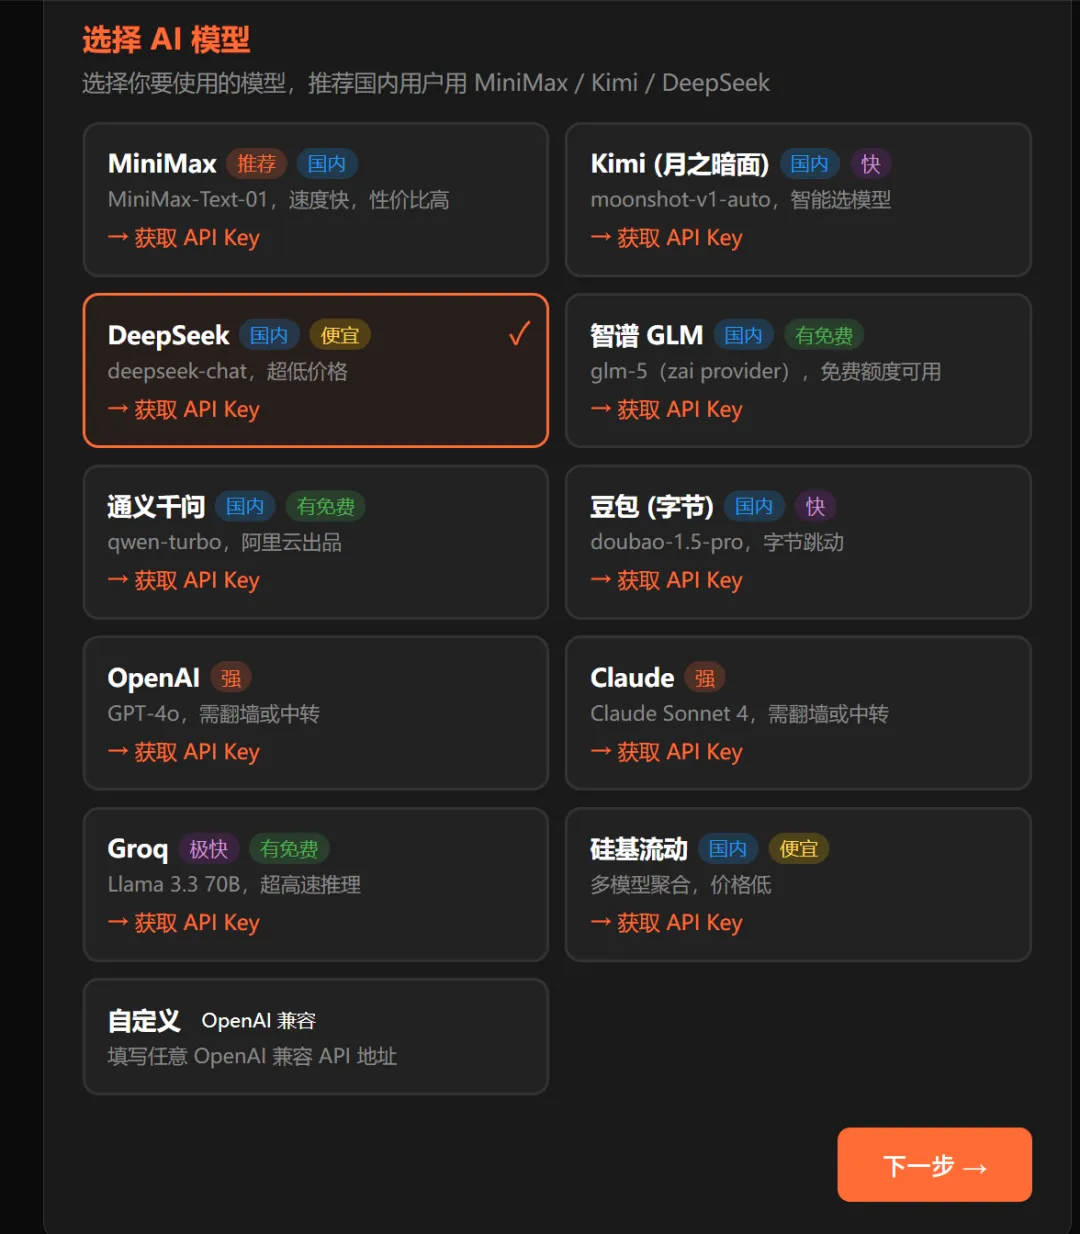Open 获取 API Key link under 硅基流动
Image resolution: width=1080 pixels, height=1234 pixels.
tap(667, 923)
